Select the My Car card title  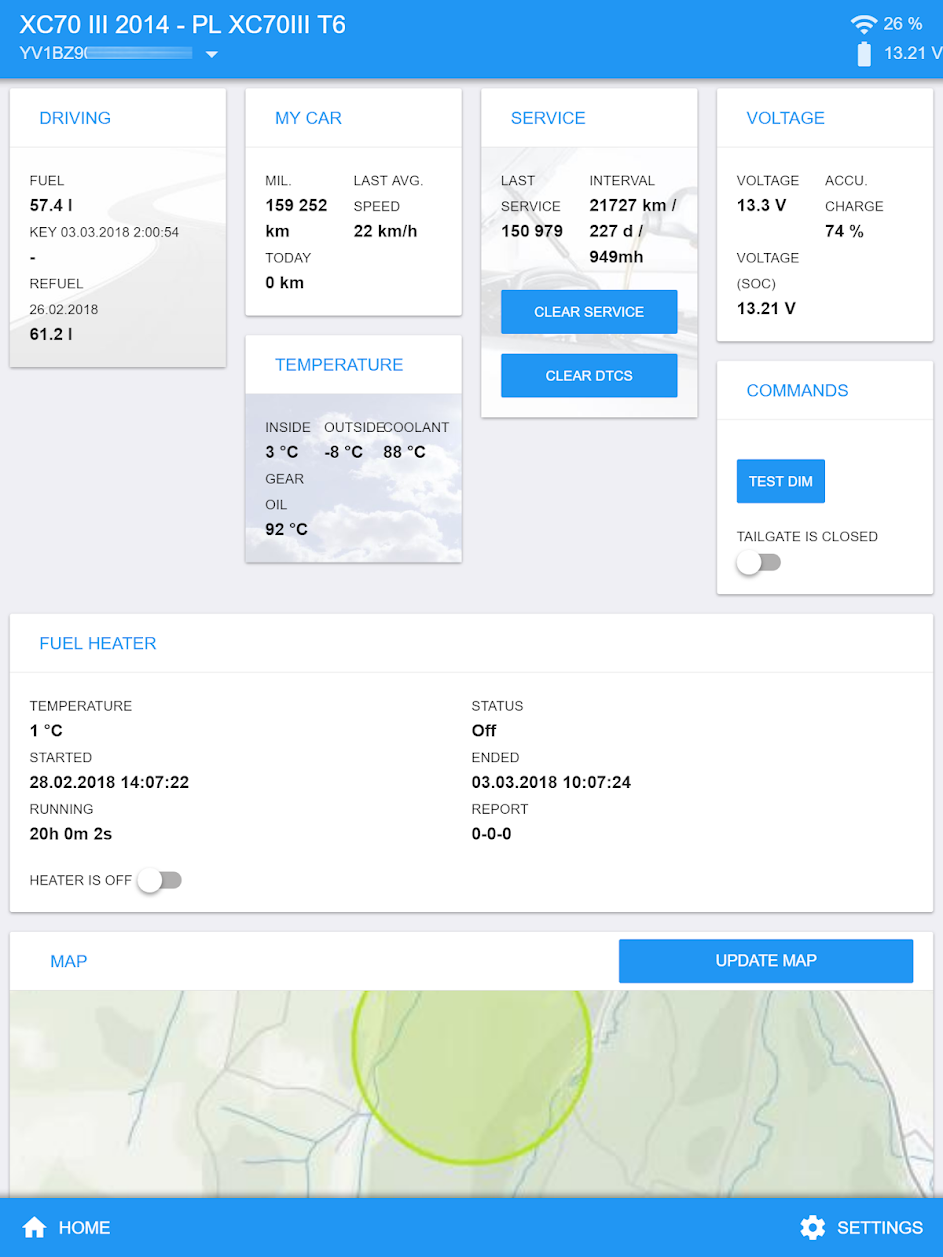(308, 118)
